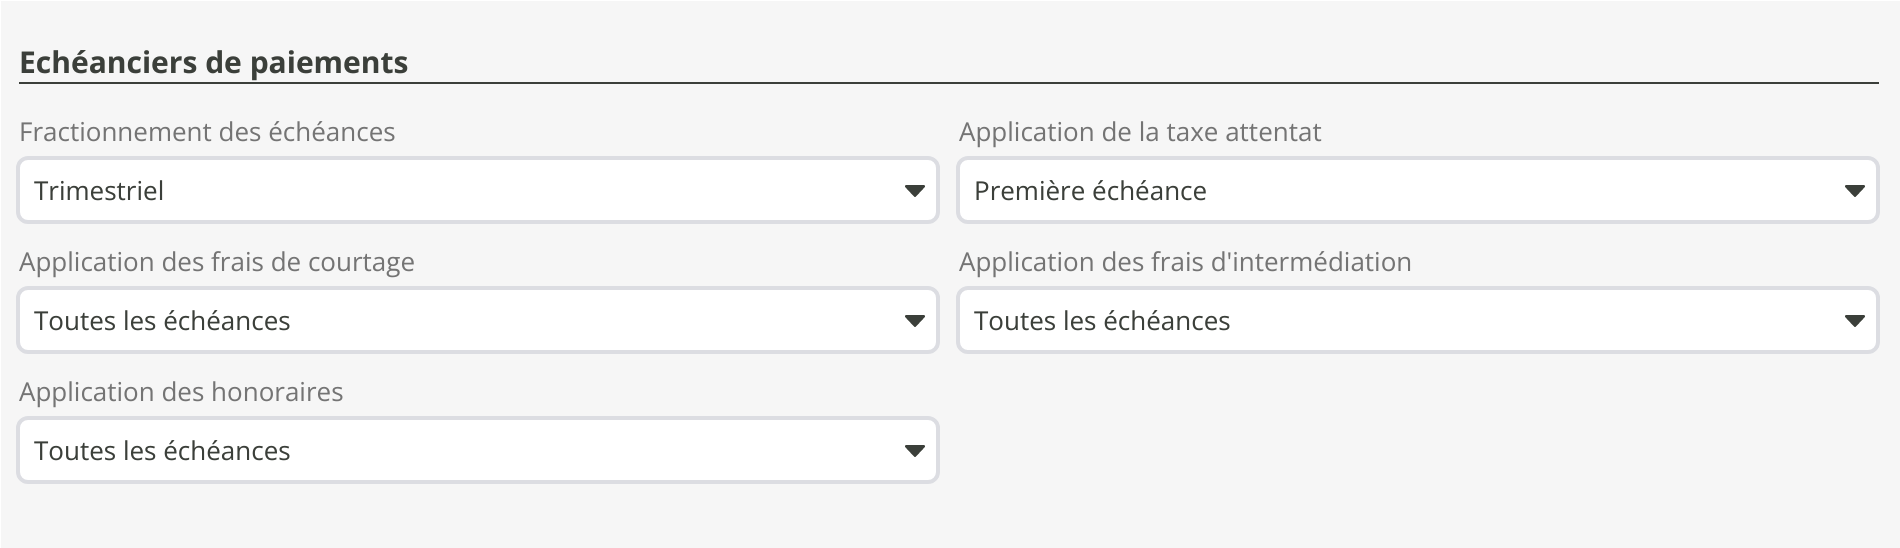Click the Trimestriel selected value text
1900x548 pixels.
coord(99,191)
